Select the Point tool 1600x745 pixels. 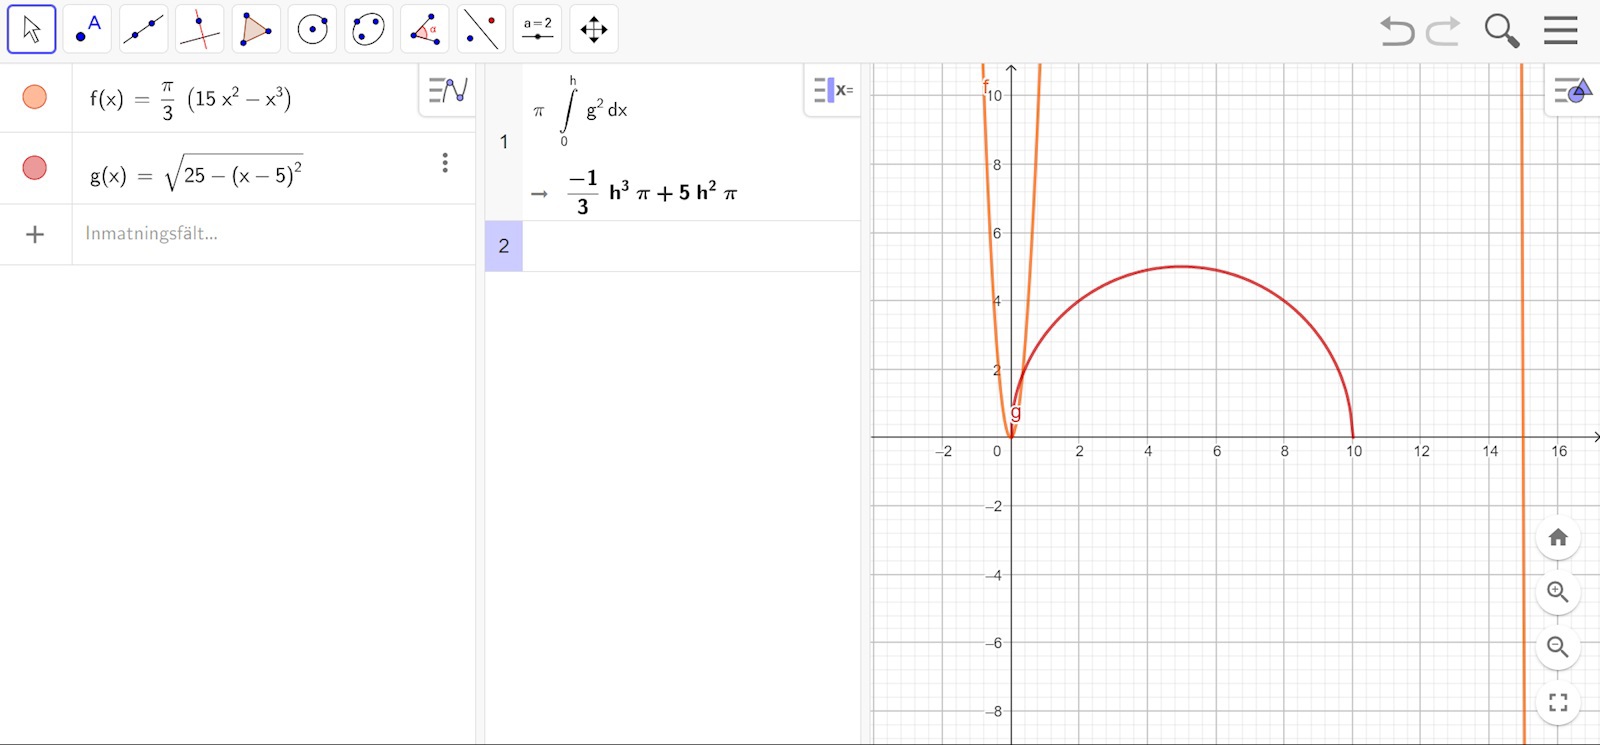coord(88,29)
